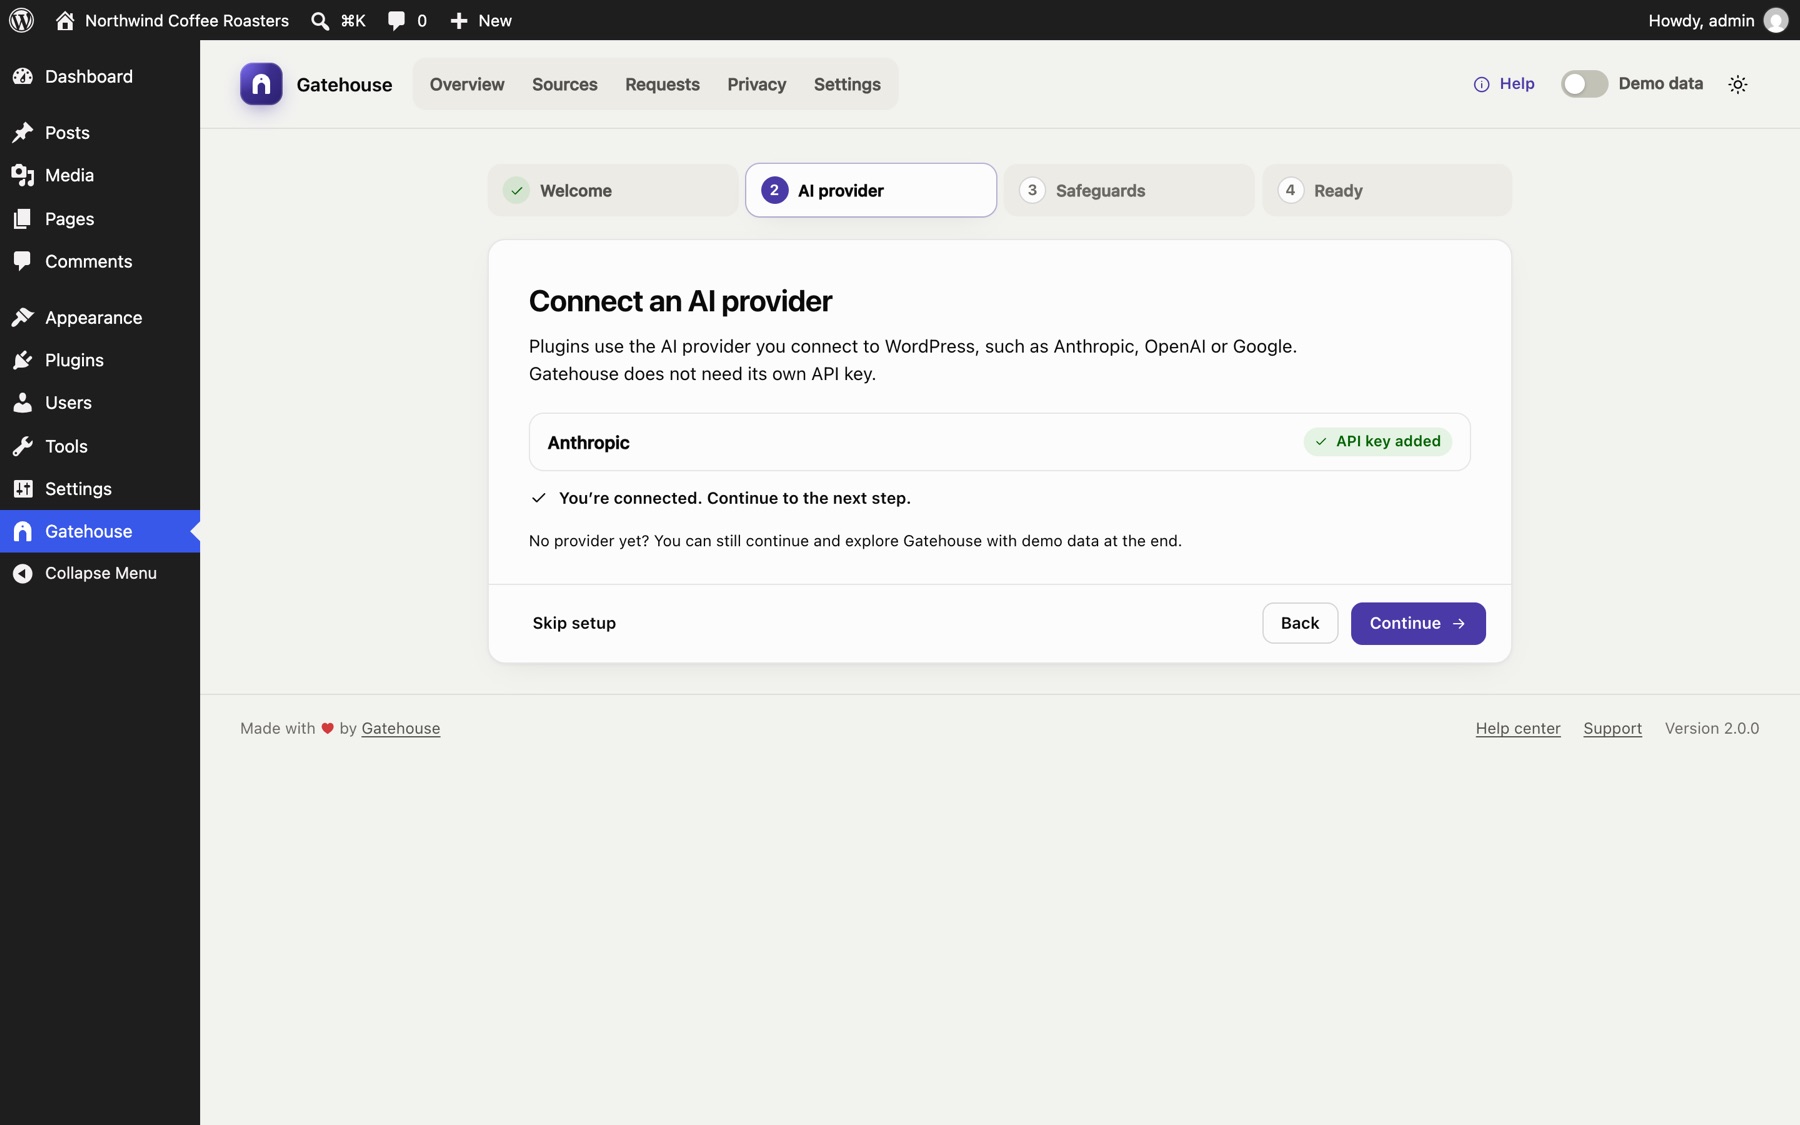Screen dimensions: 1800x1125
Task: Open the Requests tab
Action: point(662,84)
